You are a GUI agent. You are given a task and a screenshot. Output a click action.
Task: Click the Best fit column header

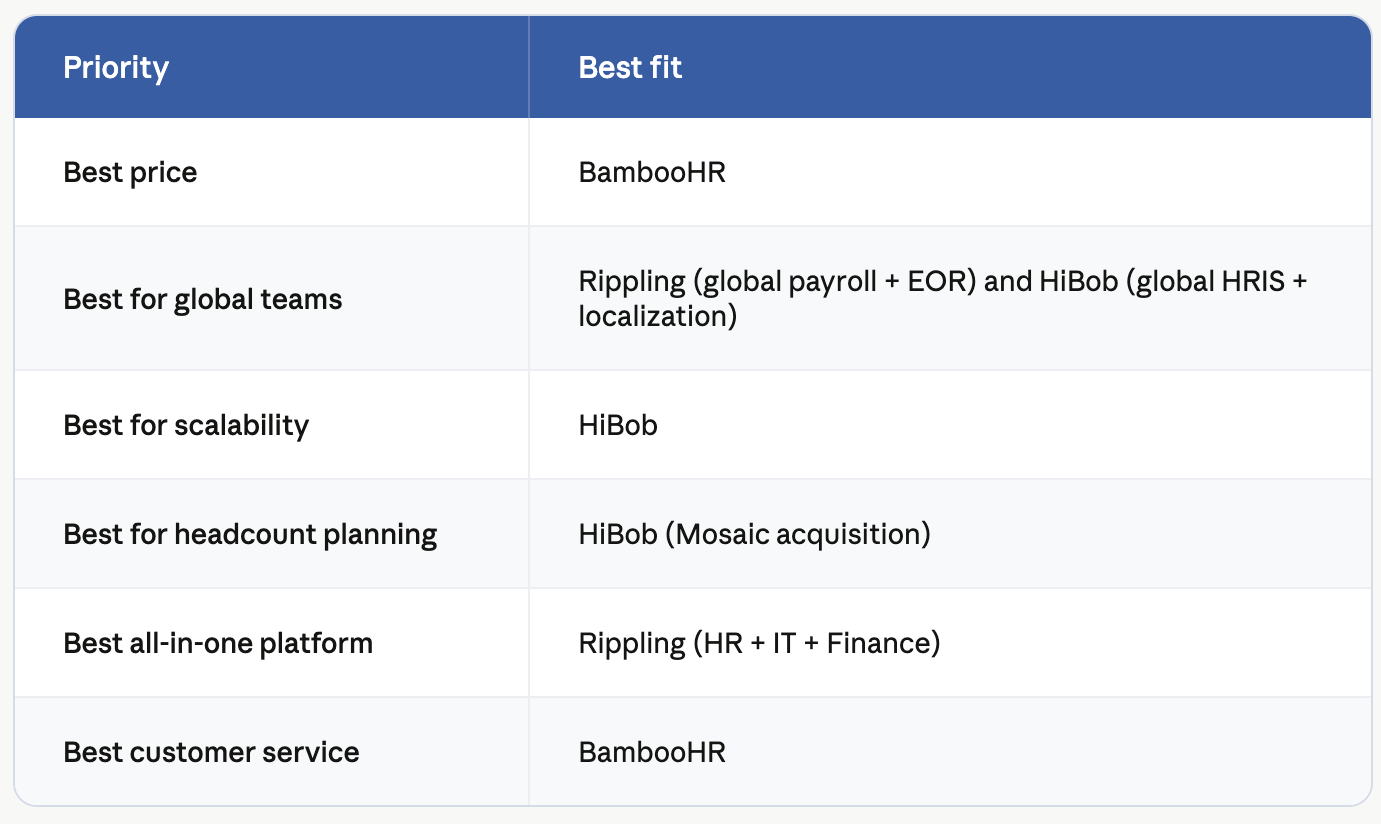(x=630, y=68)
